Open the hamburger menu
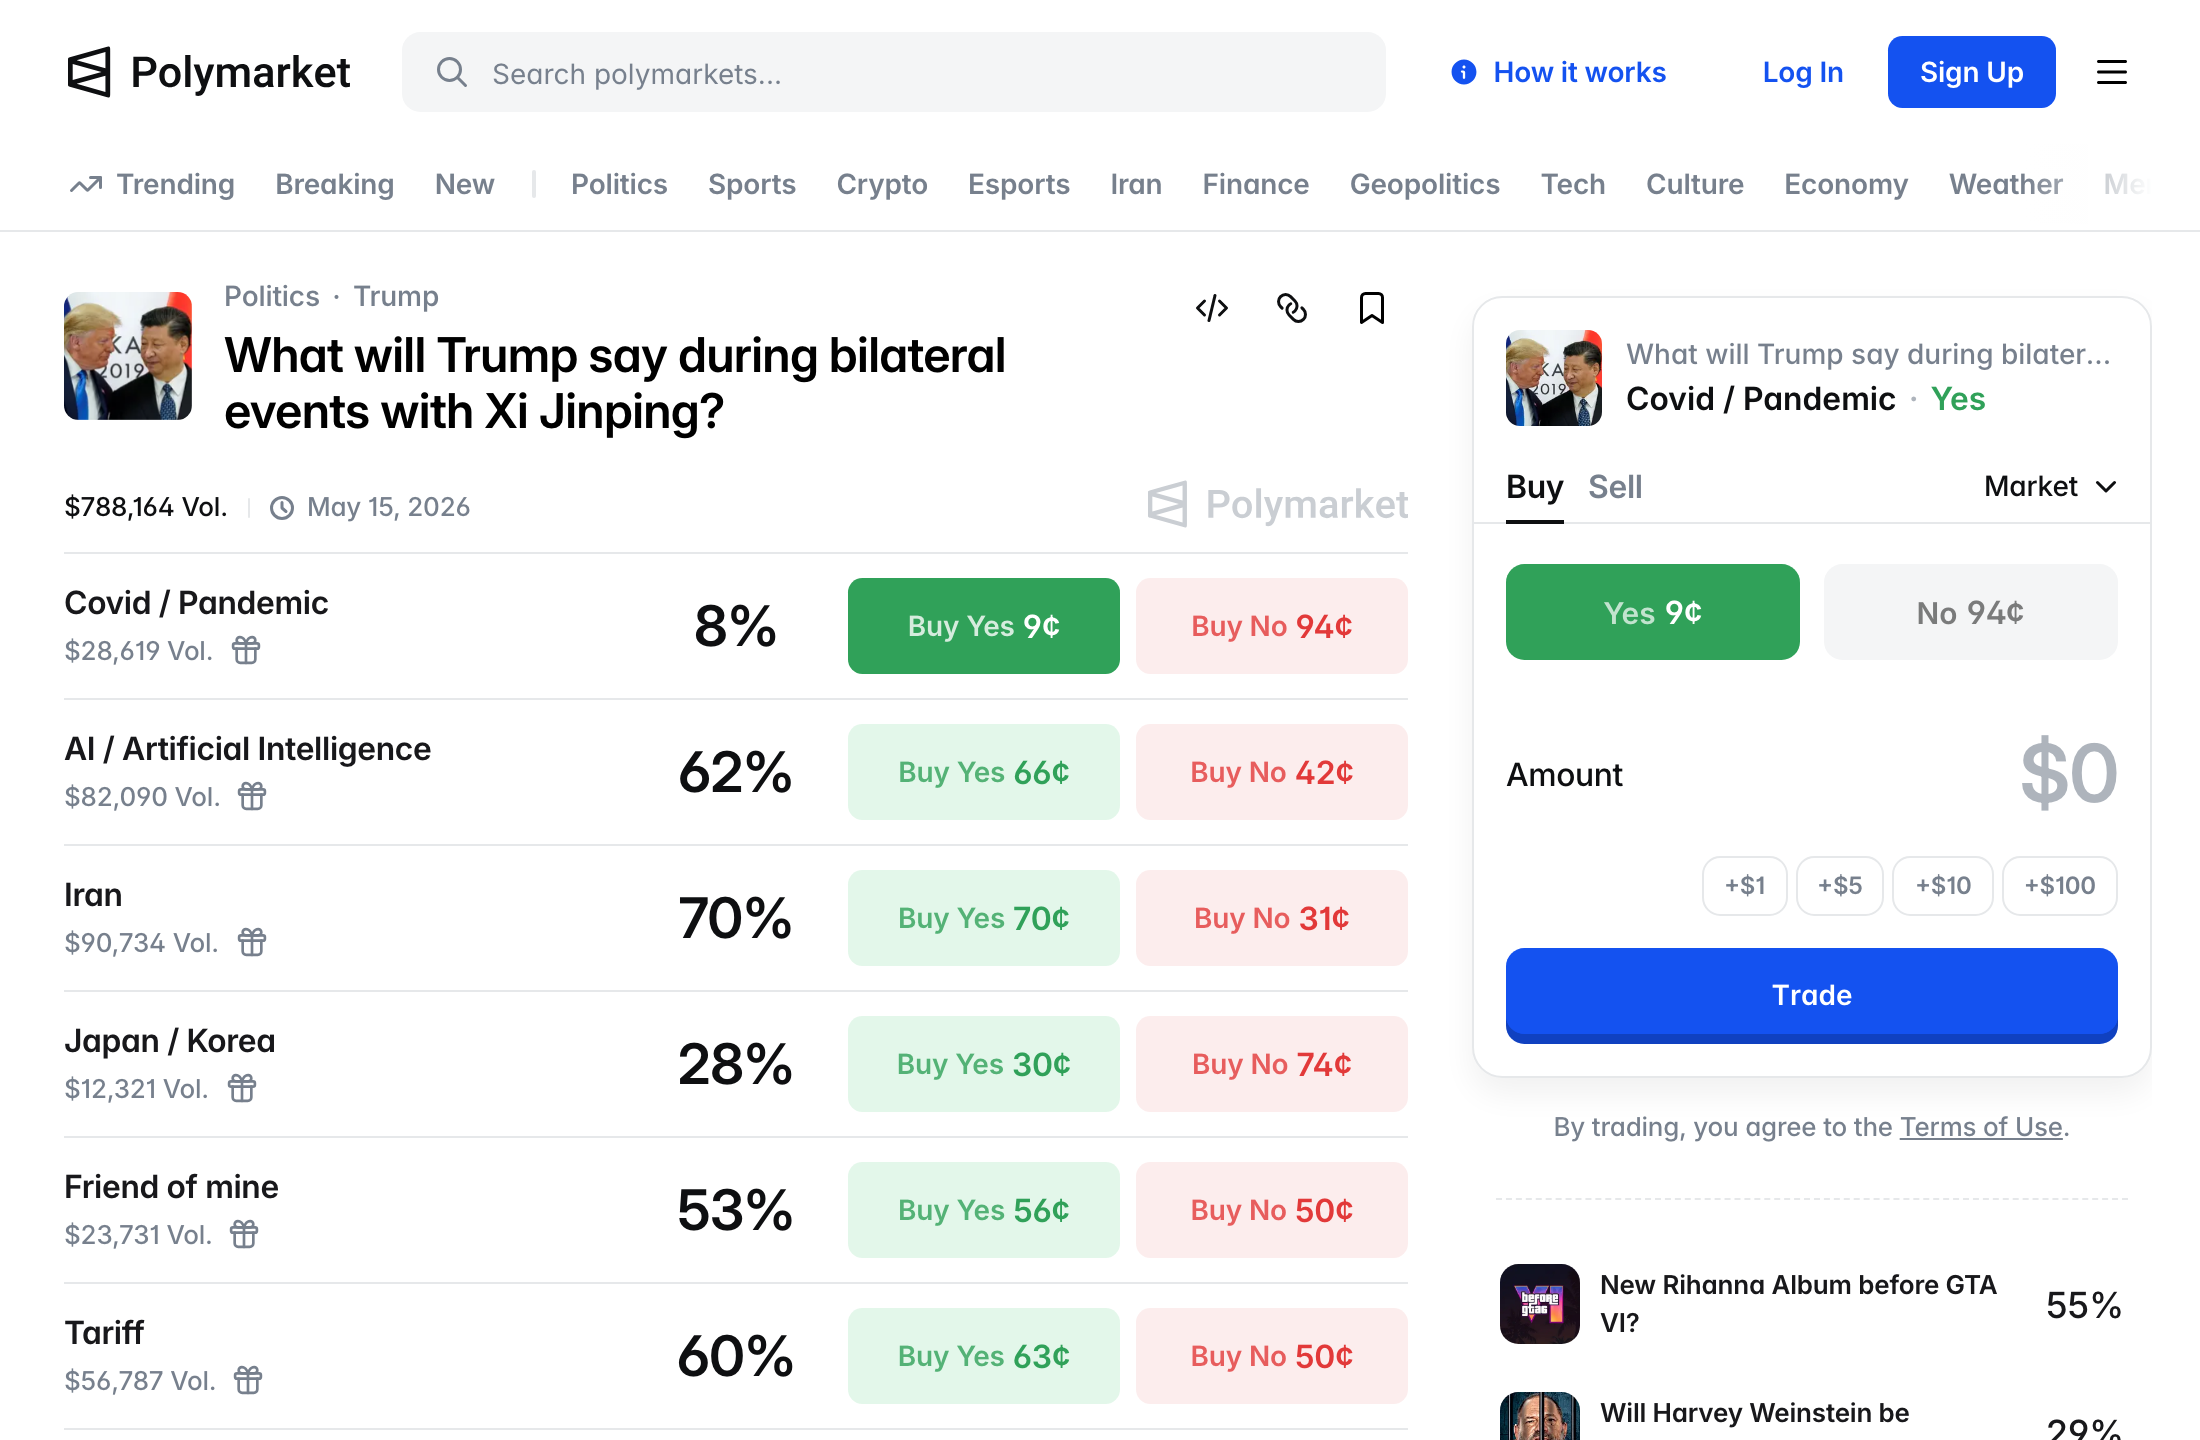Screen dimensions: 2200x1440 [2112, 72]
